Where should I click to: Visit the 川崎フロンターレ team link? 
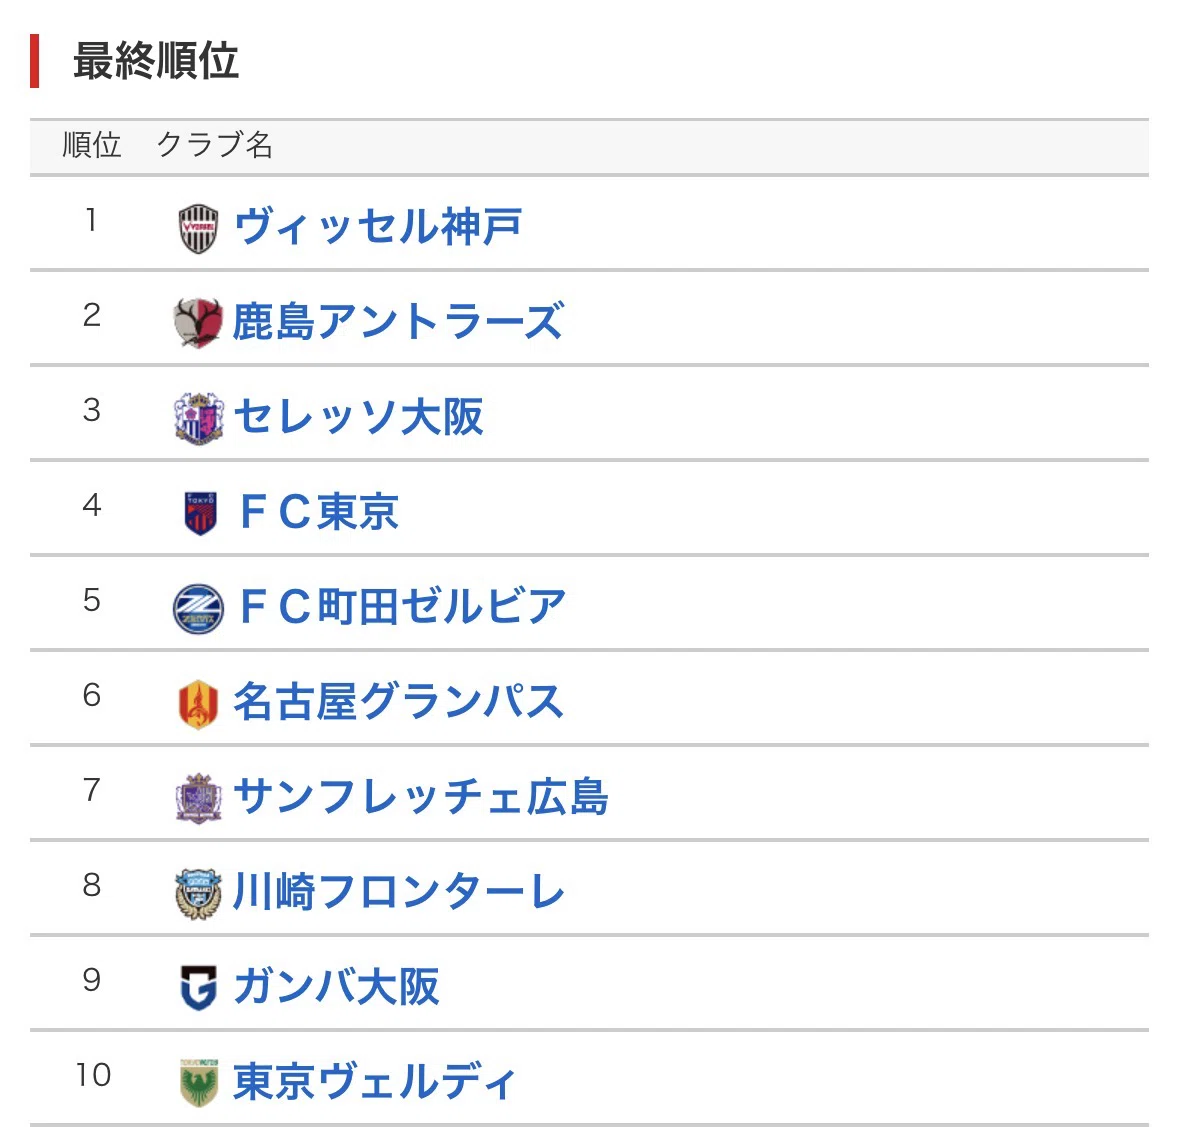point(399,892)
